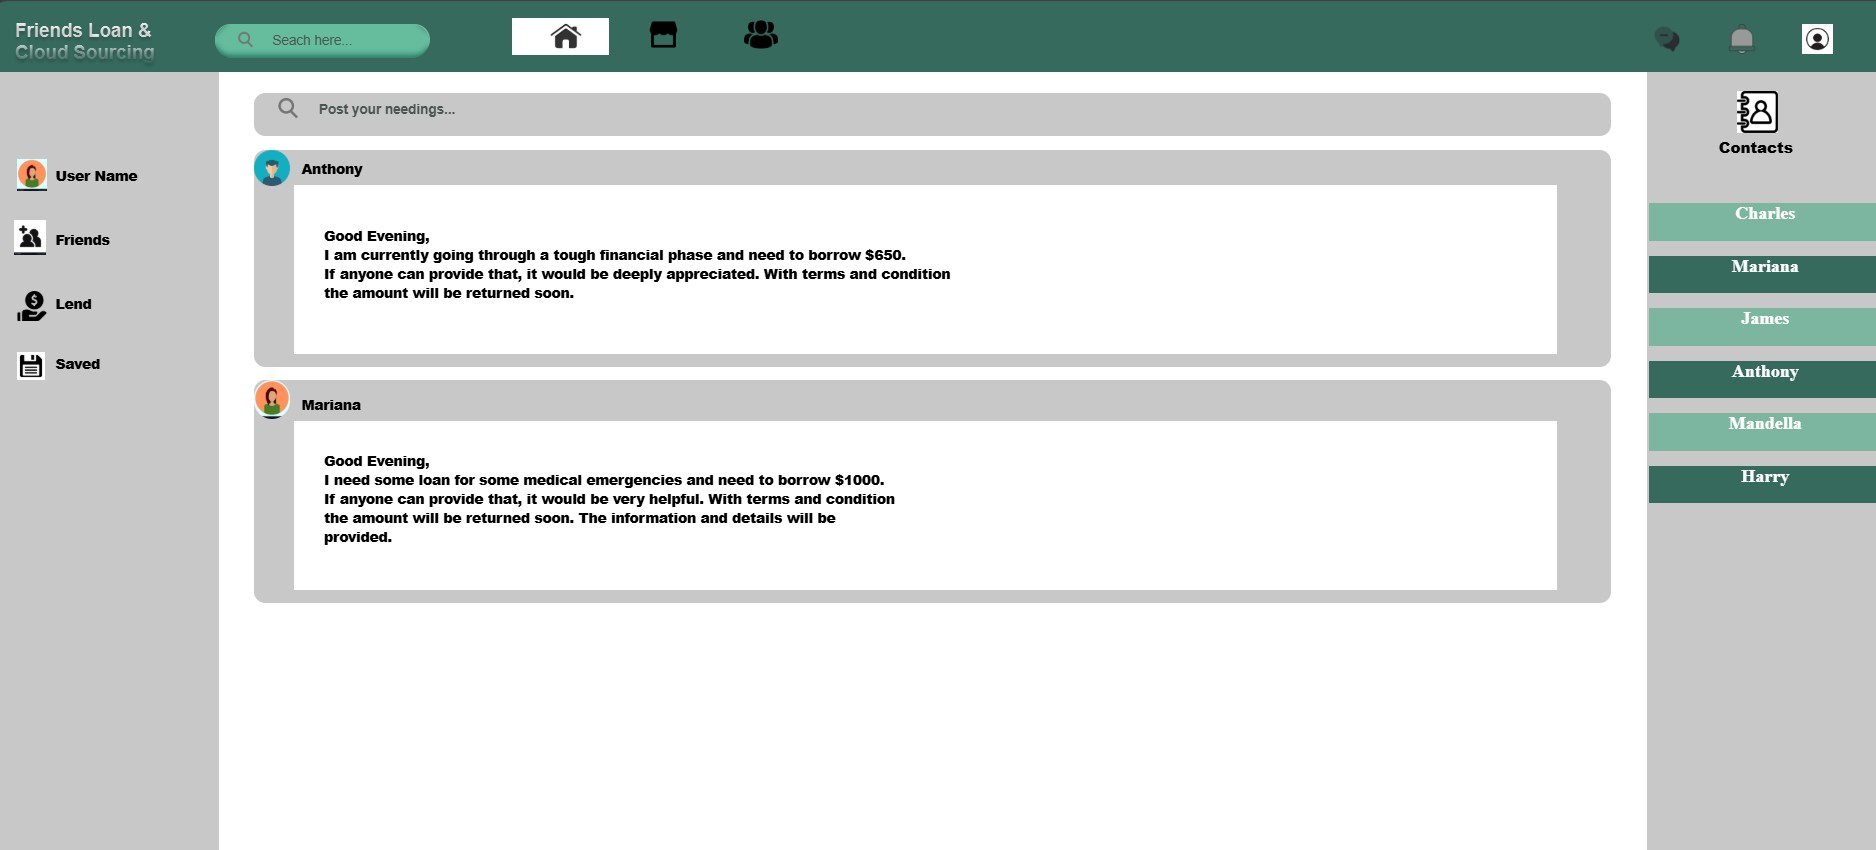Screen dimensions: 1876x850
Task: Click Mariana's name on her post
Action: point(331,405)
